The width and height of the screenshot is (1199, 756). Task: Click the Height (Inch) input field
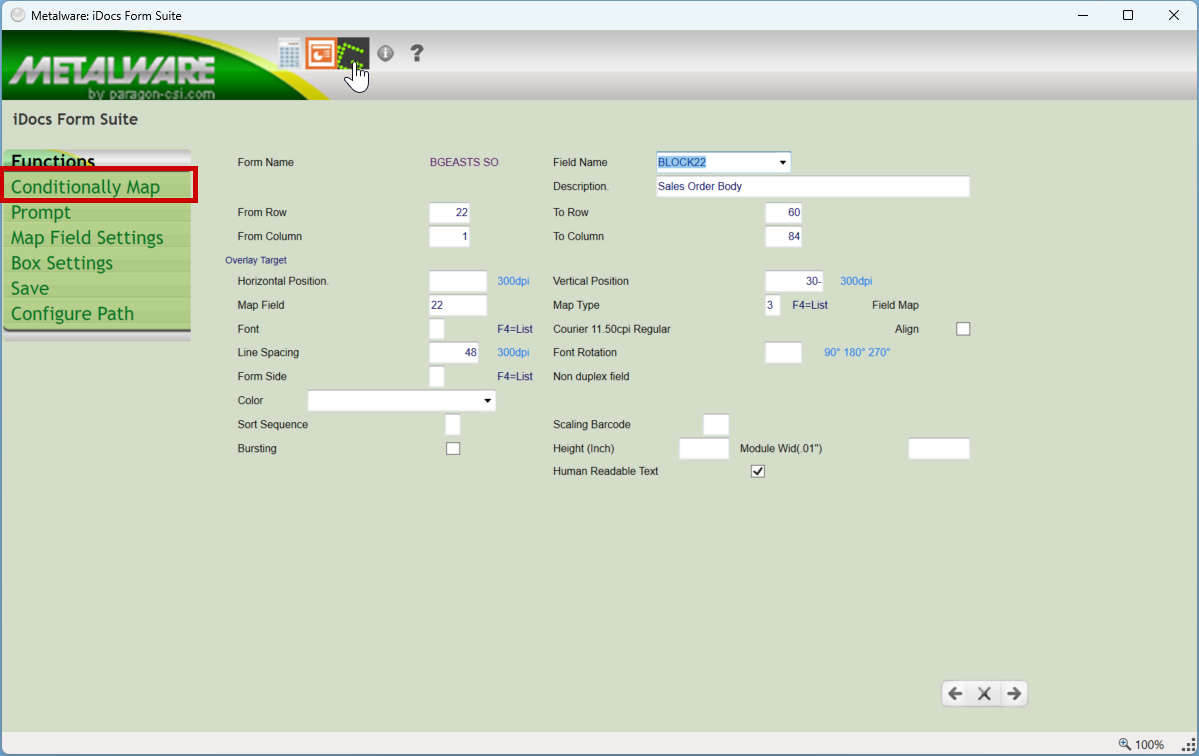click(x=704, y=449)
